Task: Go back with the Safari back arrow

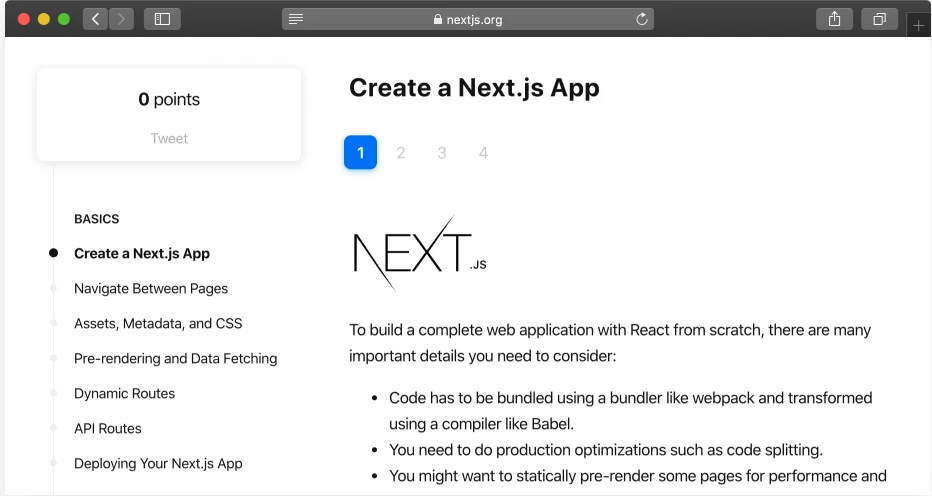Action: point(96,19)
